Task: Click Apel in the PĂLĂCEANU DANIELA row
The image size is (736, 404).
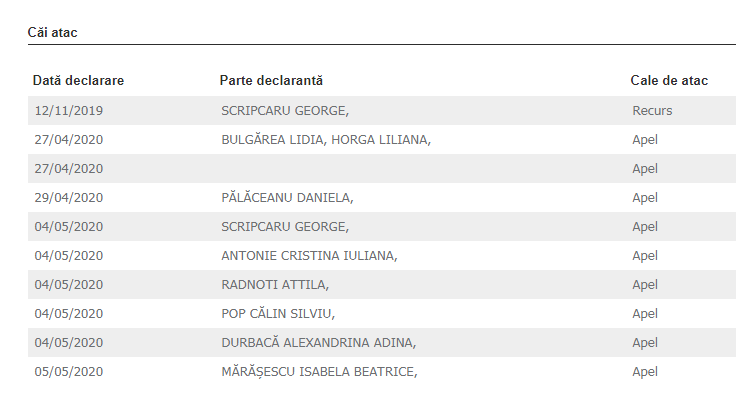Action: (645, 197)
